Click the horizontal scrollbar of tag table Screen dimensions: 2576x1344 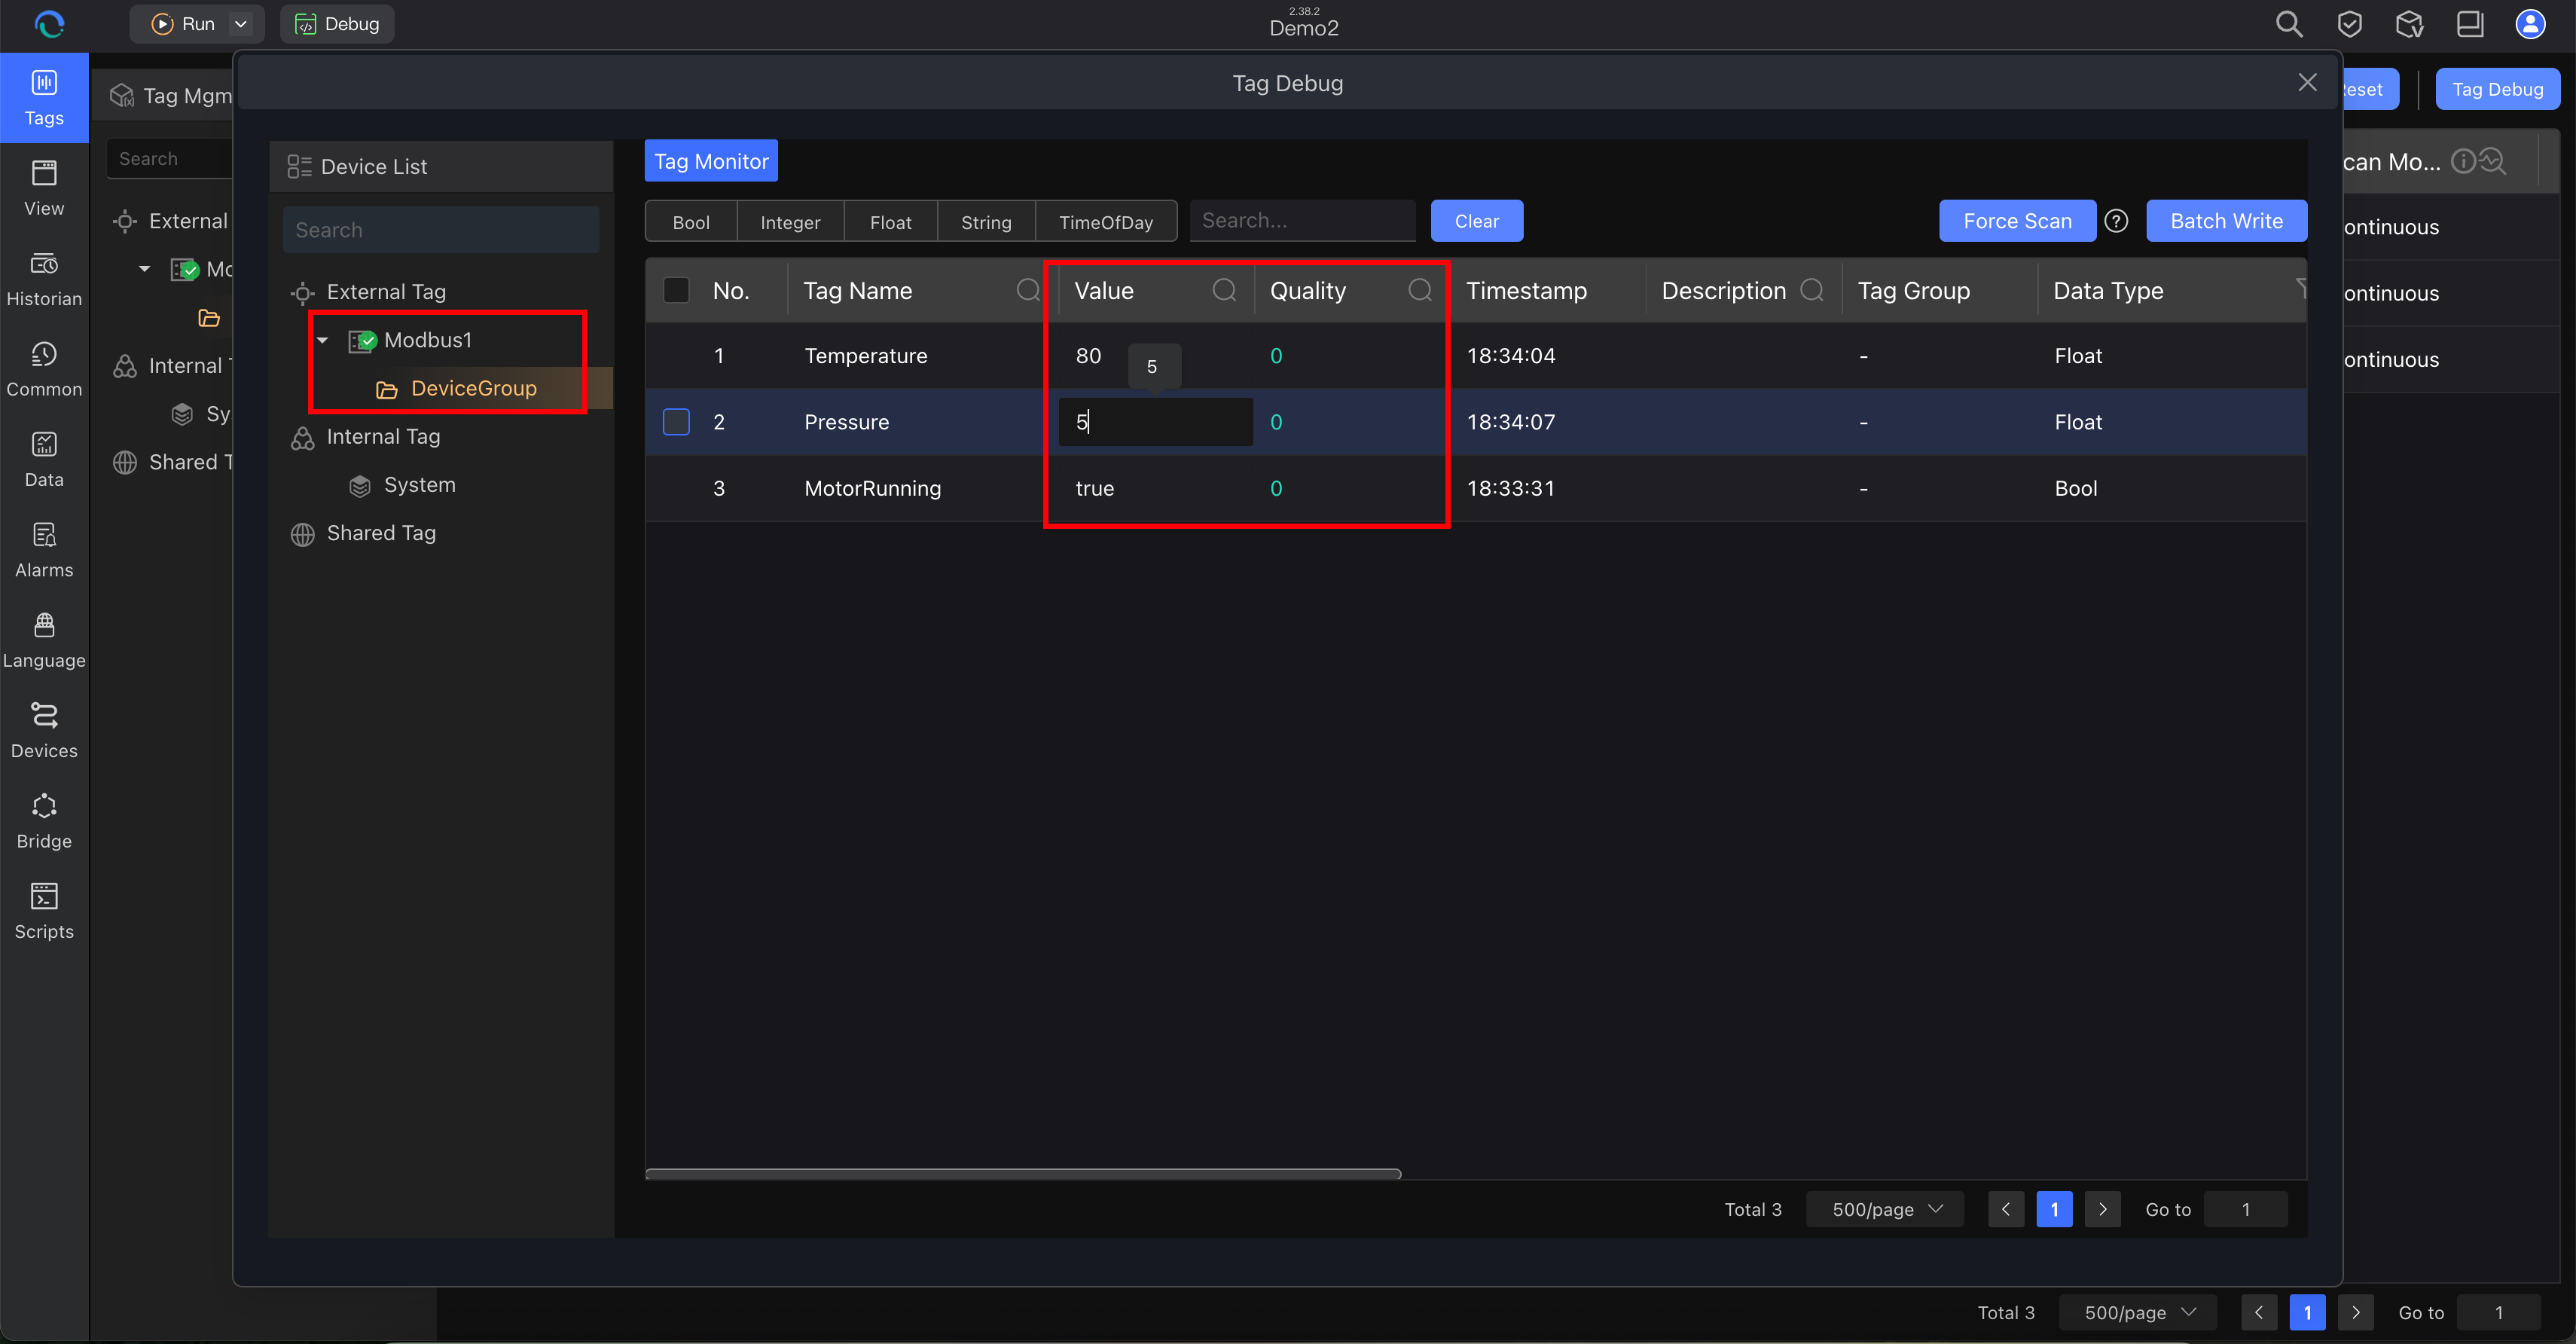point(1023,1173)
